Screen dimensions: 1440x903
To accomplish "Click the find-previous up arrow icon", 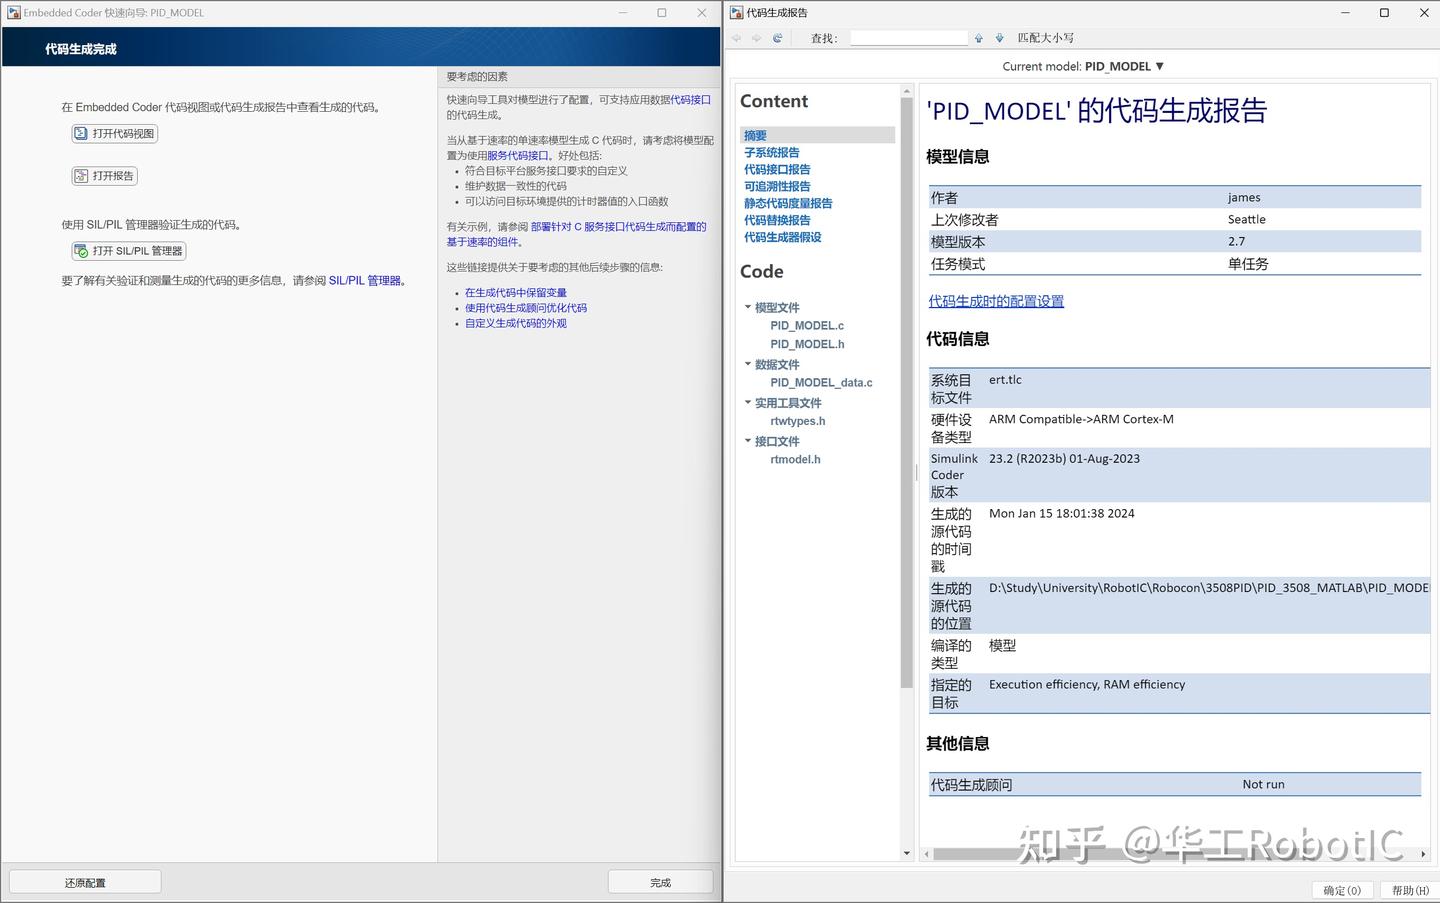I will click(x=978, y=37).
